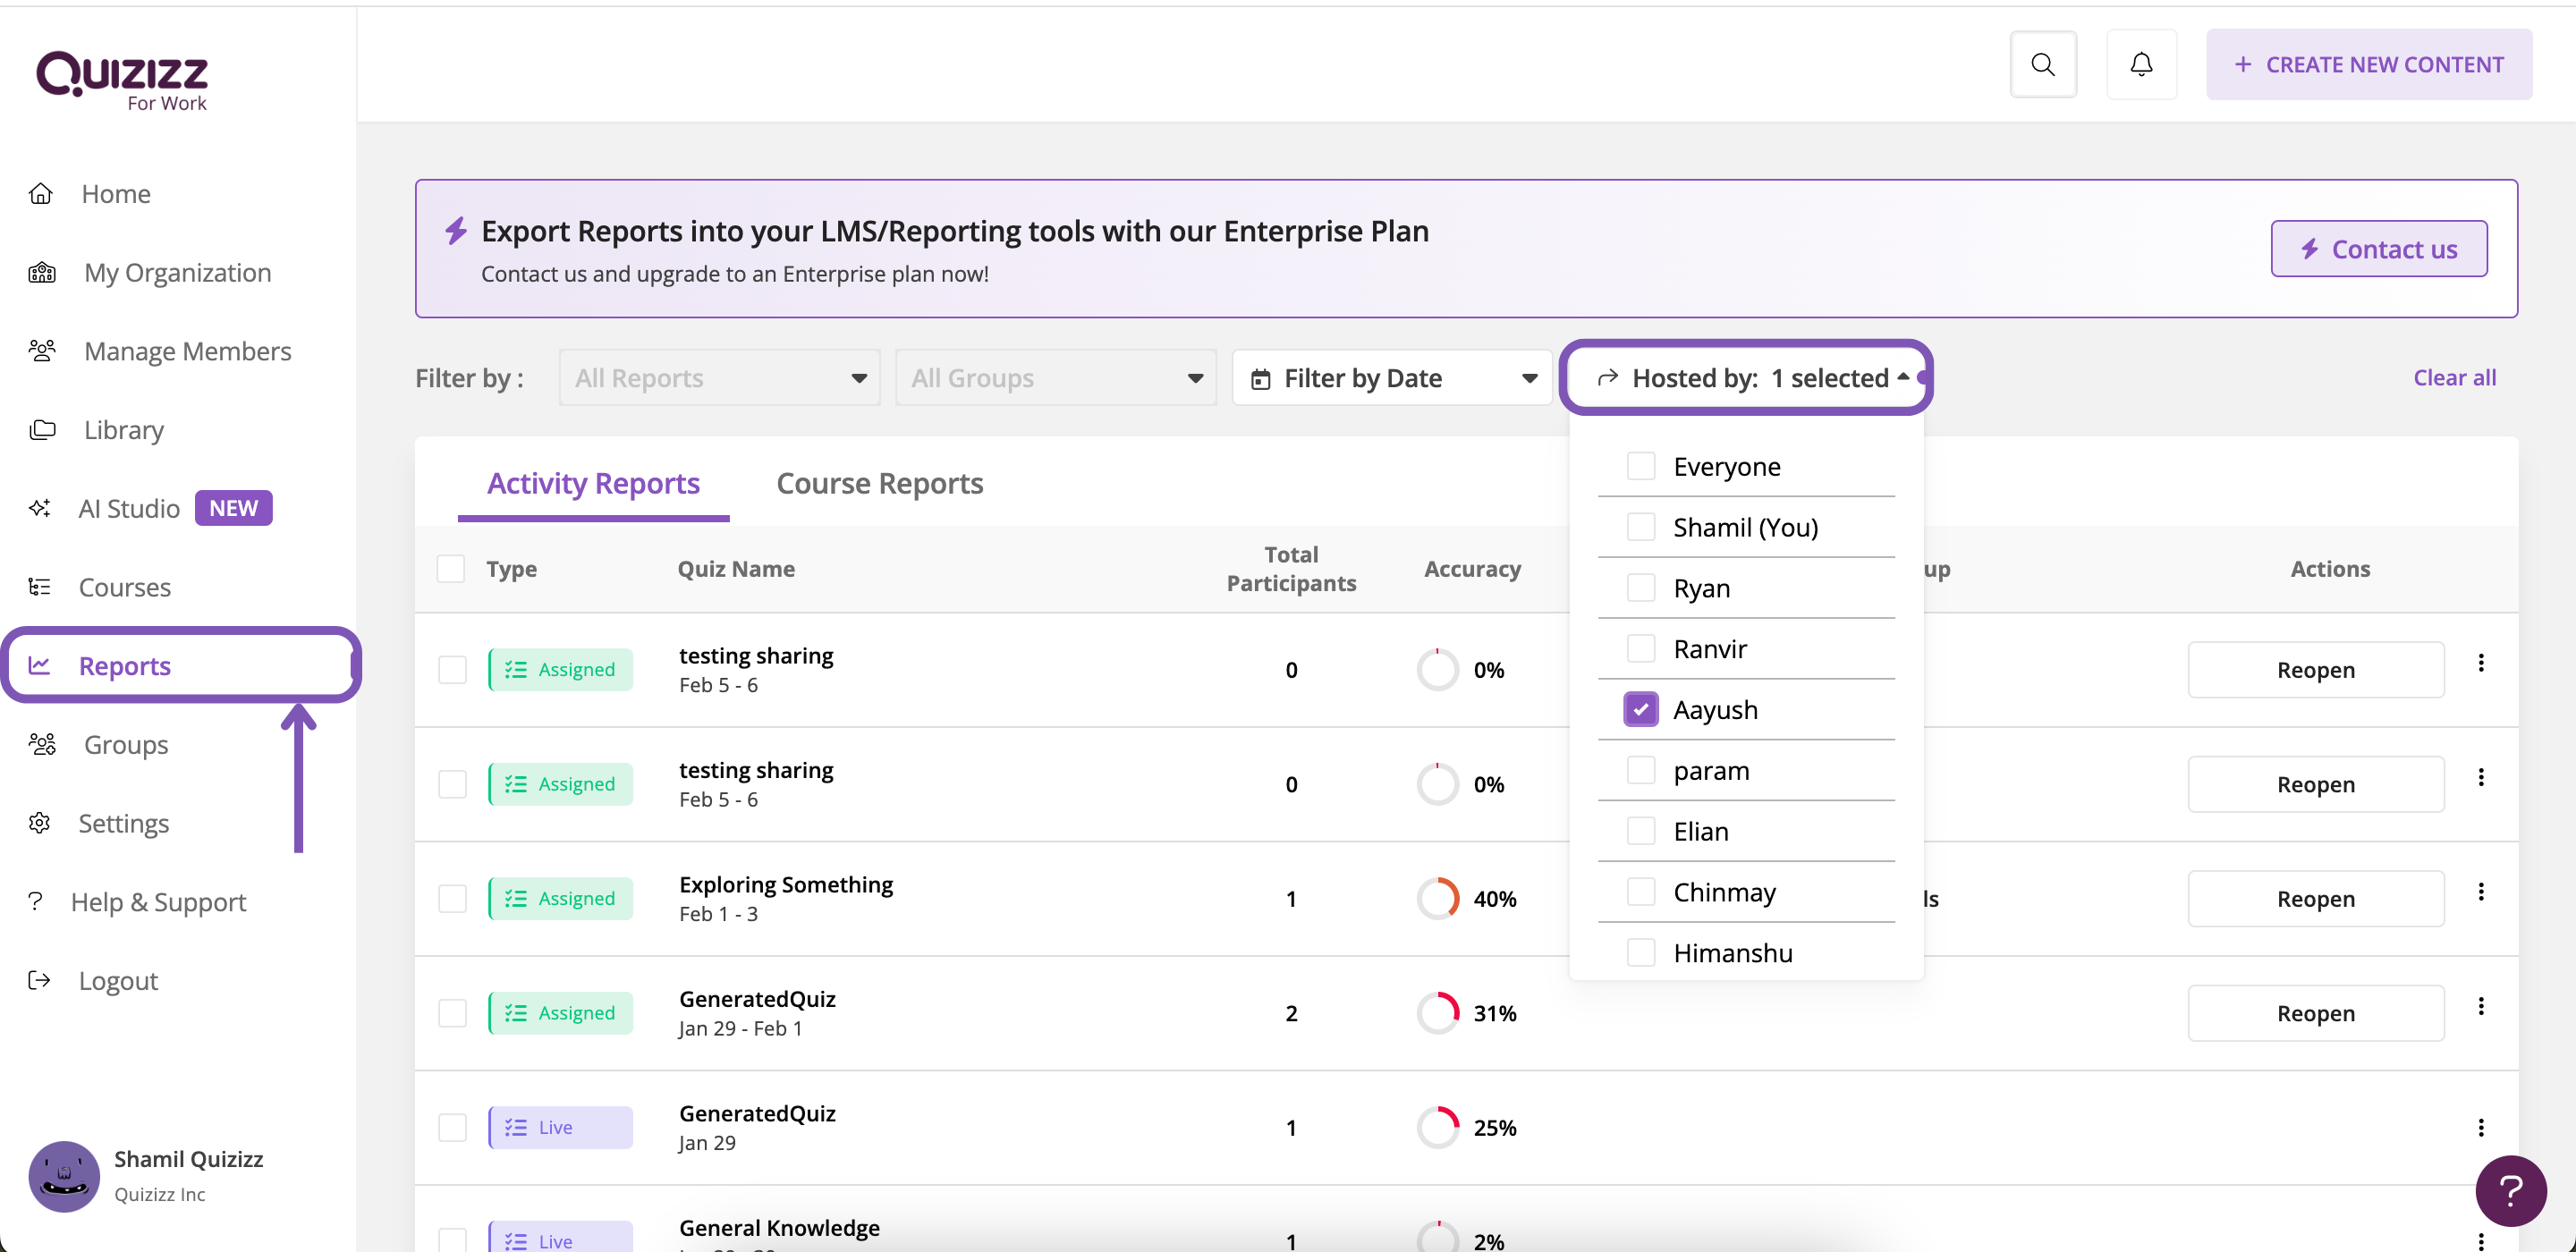Click the Create New Content button
This screenshot has height=1252, width=2576.
pyautogui.click(x=2368, y=65)
